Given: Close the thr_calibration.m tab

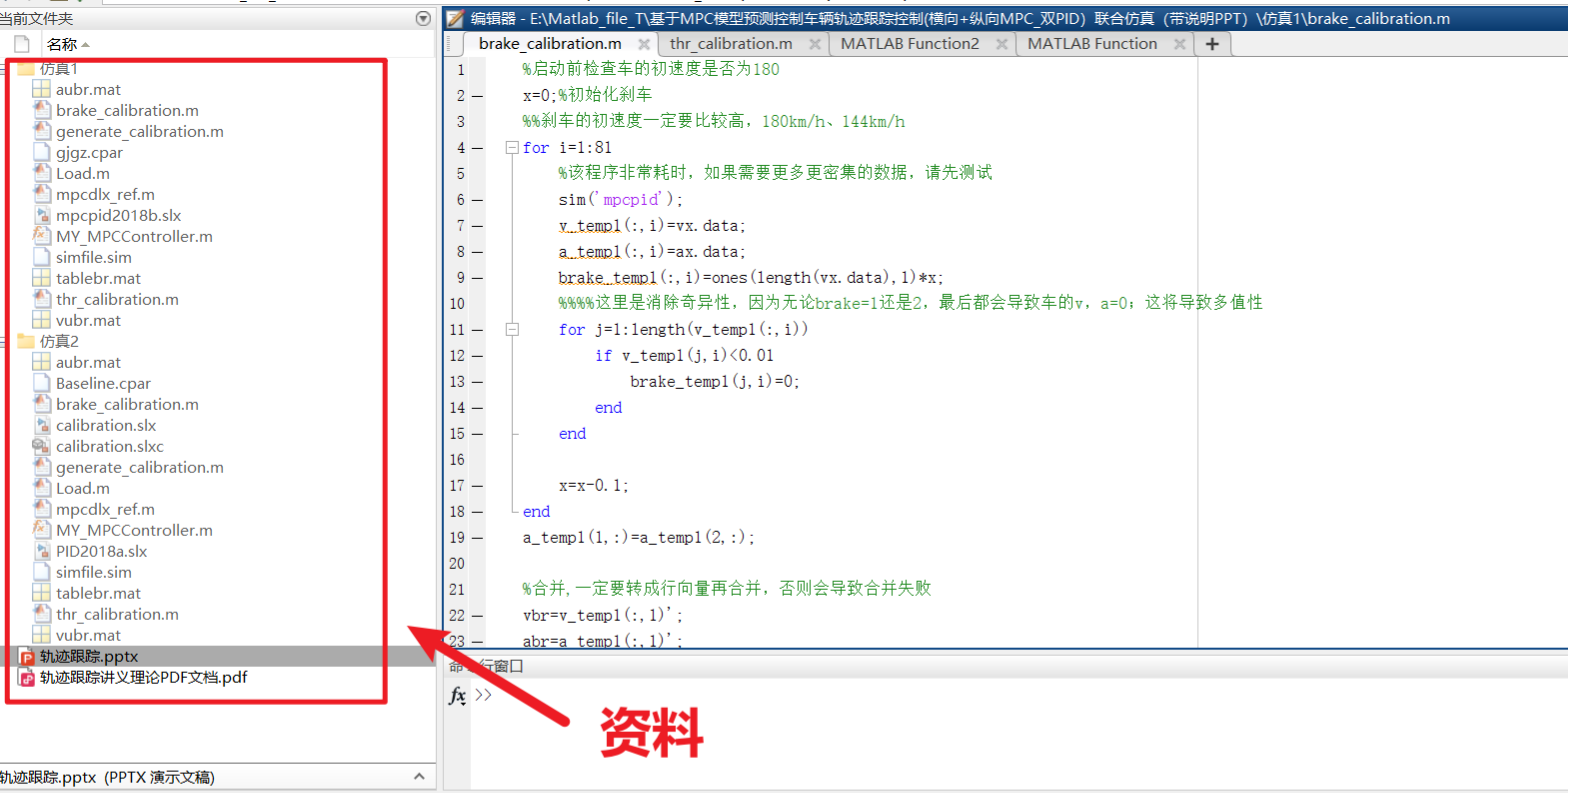Looking at the screenshot, I should (x=815, y=44).
